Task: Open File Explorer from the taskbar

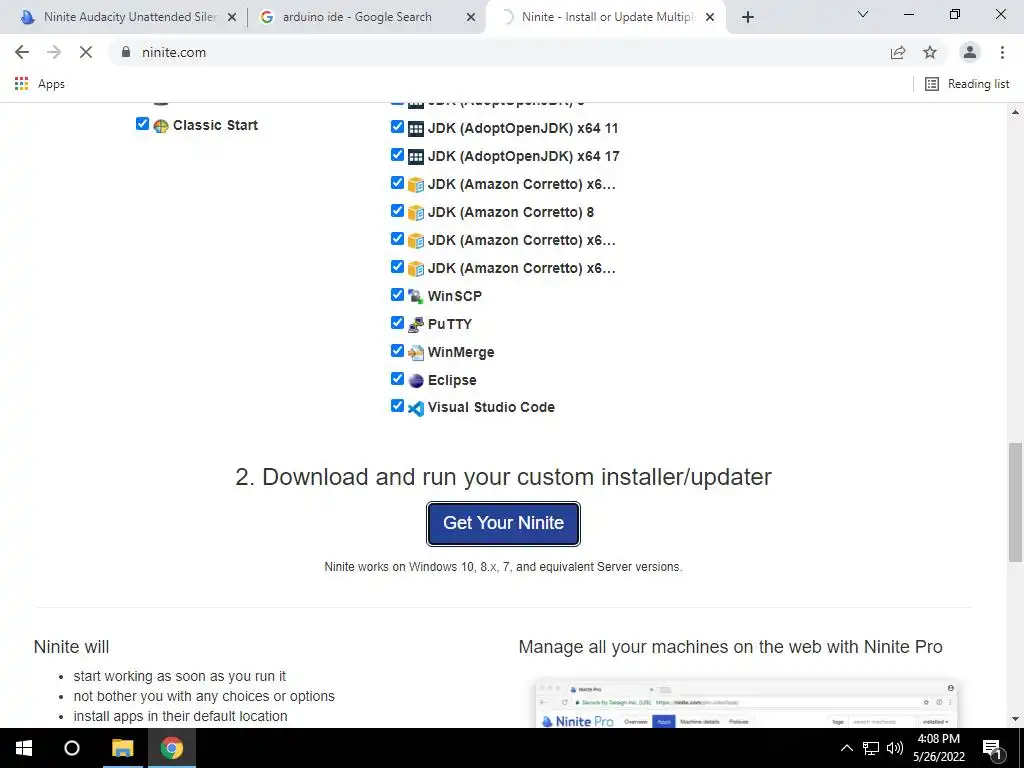Action: pyautogui.click(x=122, y=748)
